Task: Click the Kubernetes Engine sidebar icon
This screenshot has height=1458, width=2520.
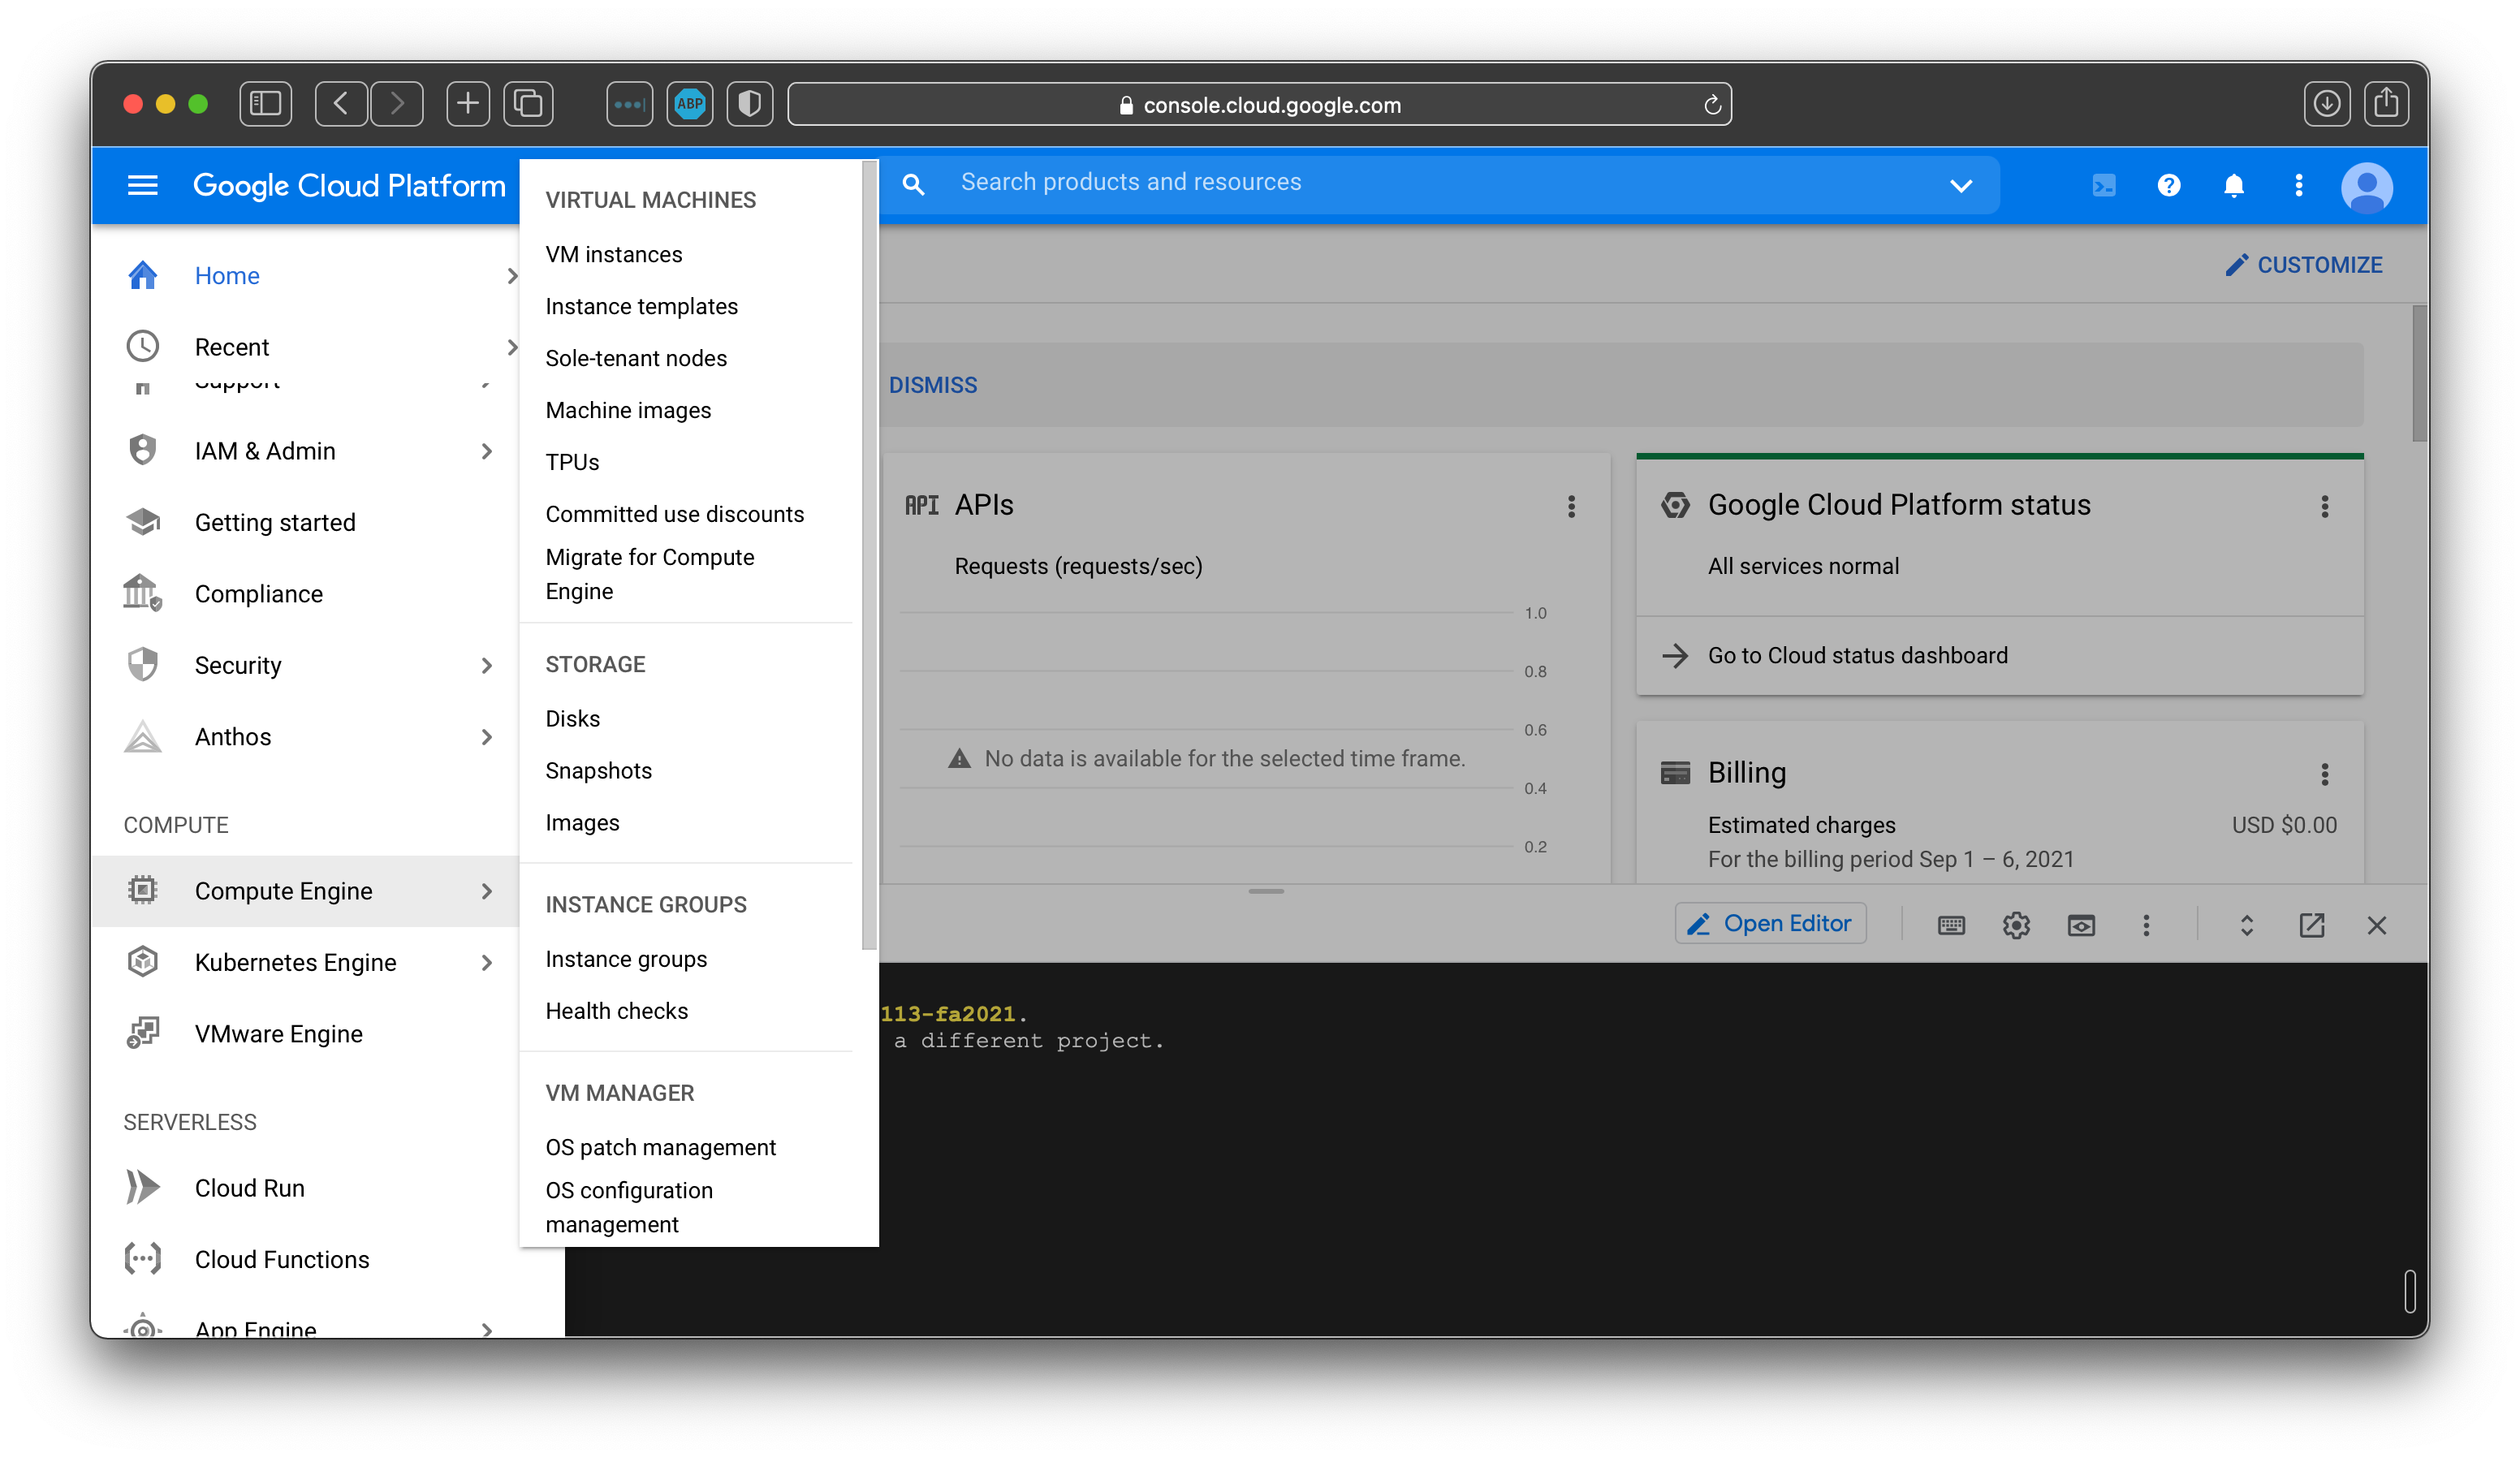Action: click(142, 962)
